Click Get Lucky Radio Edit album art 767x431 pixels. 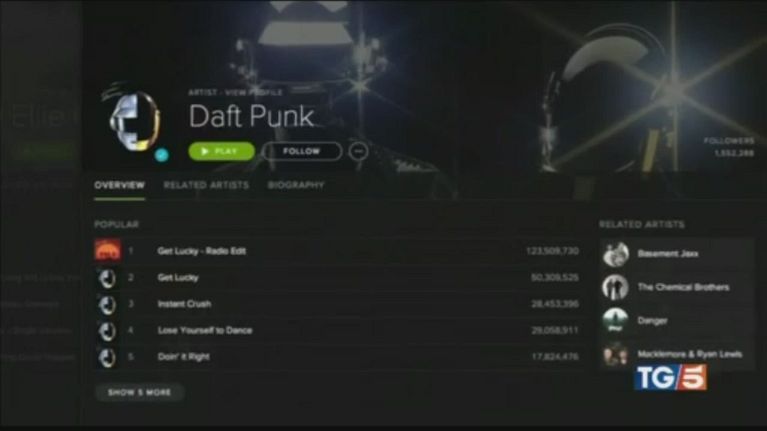[x=108, y=250]
